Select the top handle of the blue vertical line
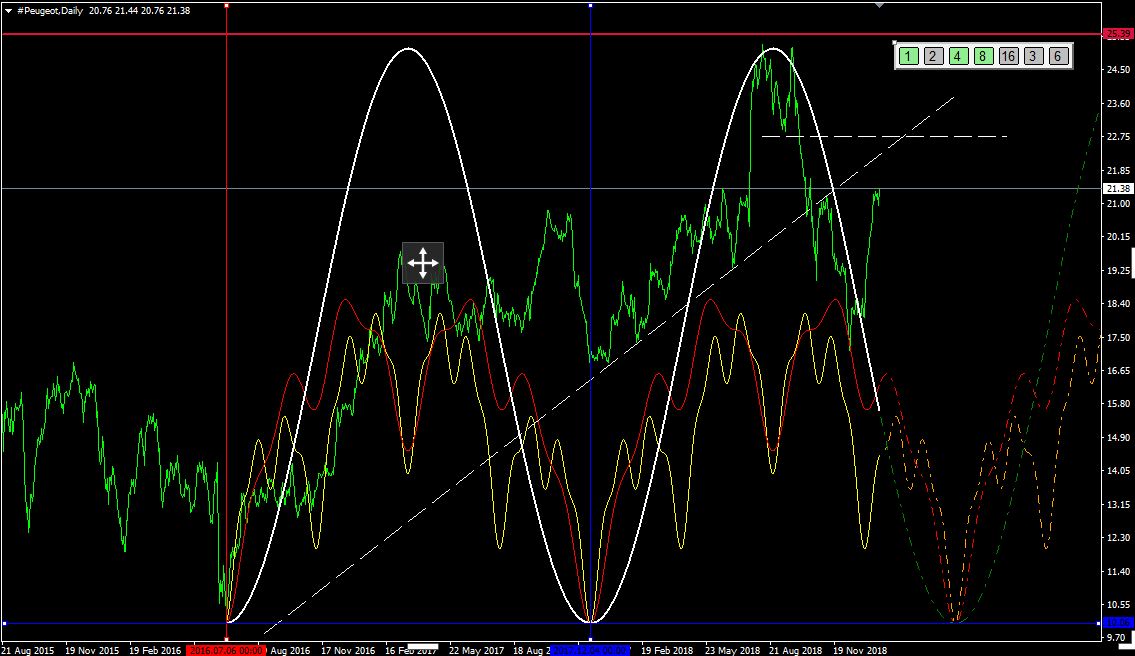Image resolution: width=1135 pixels, height=656 pixels. [x=591, y=5]
